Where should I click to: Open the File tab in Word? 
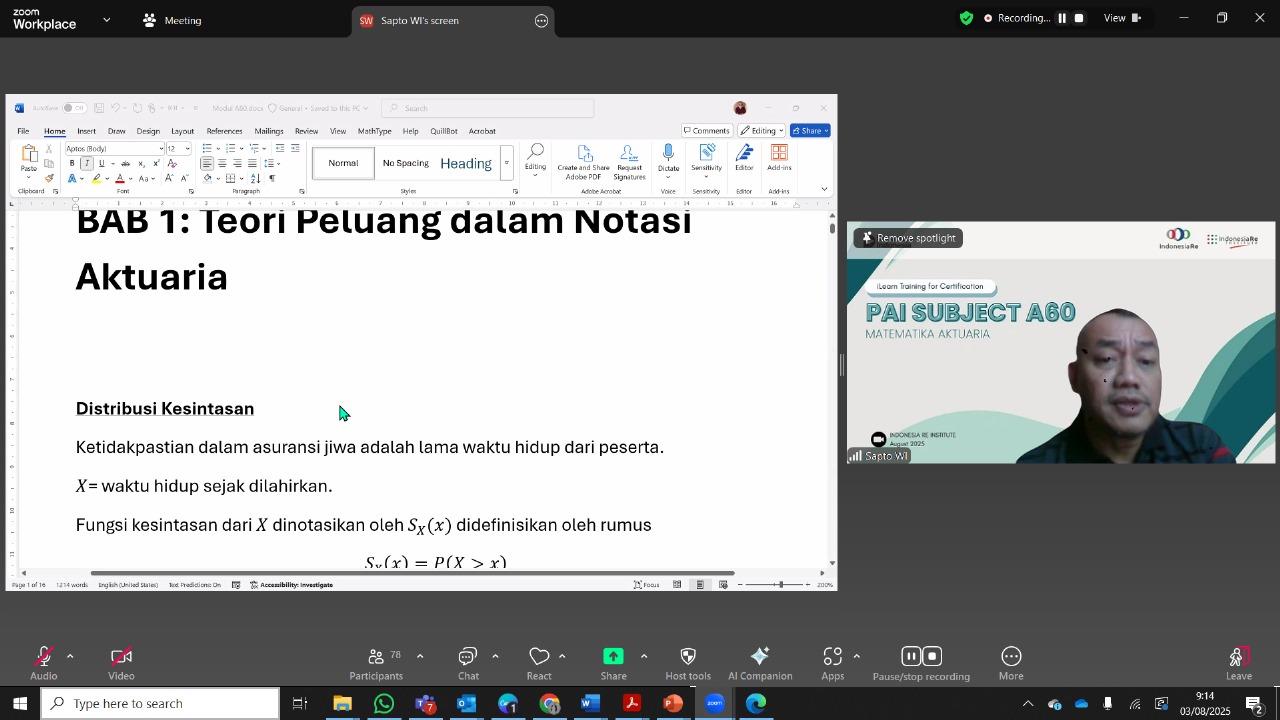(x=23, y=131)
